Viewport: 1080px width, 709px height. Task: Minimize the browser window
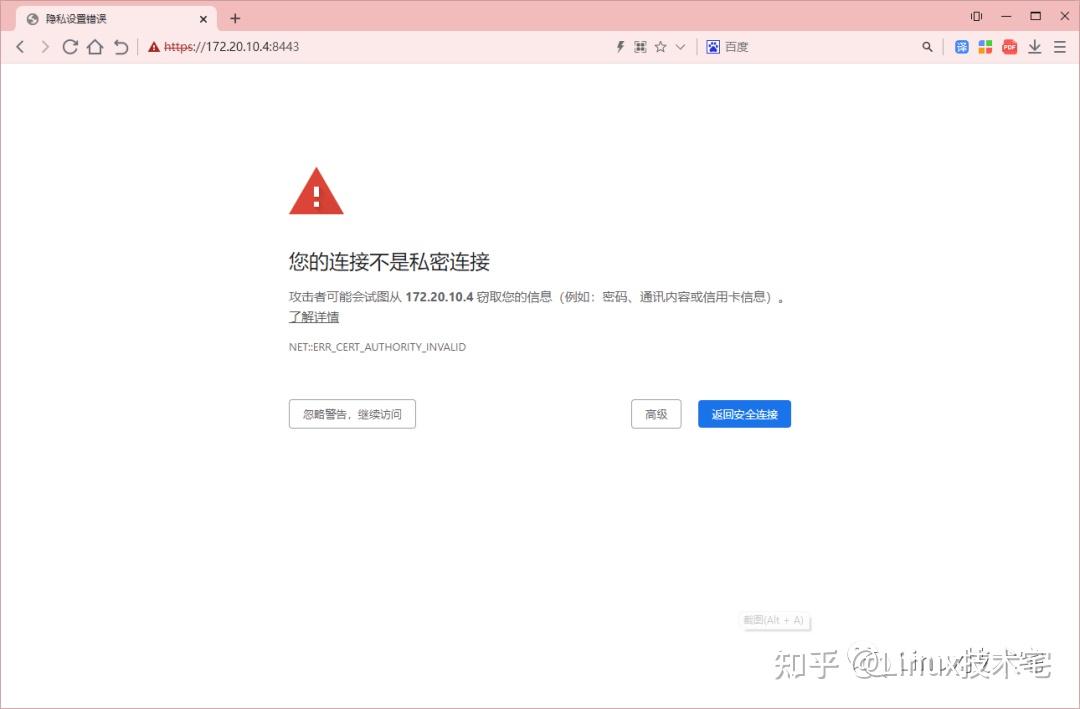pos(1006,16)
